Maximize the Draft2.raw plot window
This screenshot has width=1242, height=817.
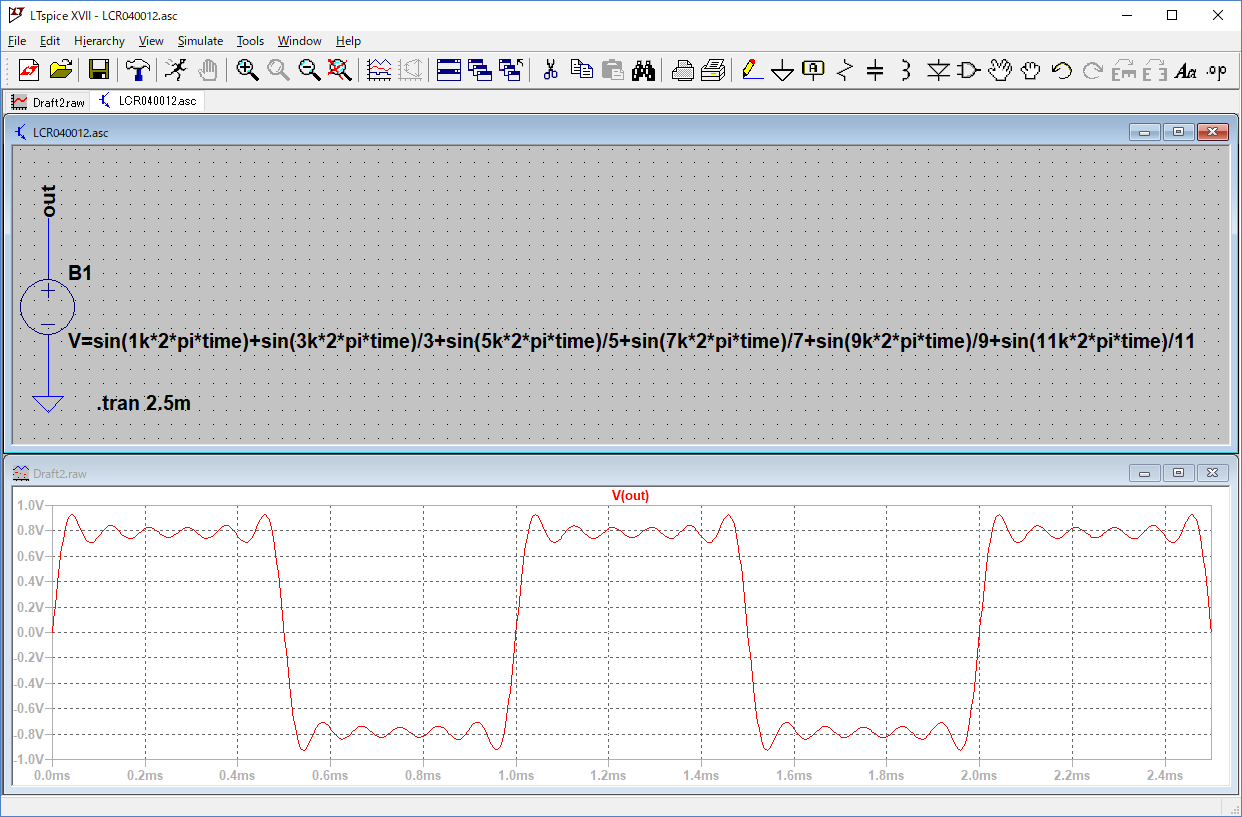[1179, 473]
